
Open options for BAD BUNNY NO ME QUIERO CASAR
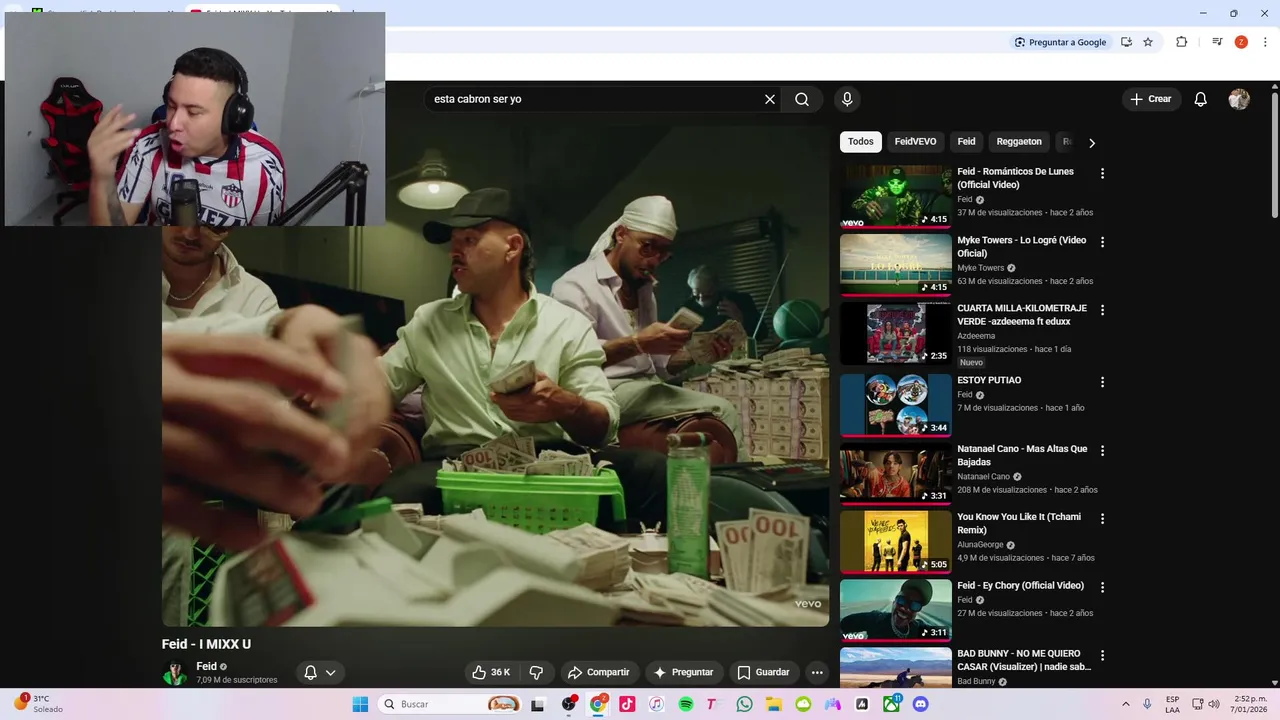[x=1103, y=656]
